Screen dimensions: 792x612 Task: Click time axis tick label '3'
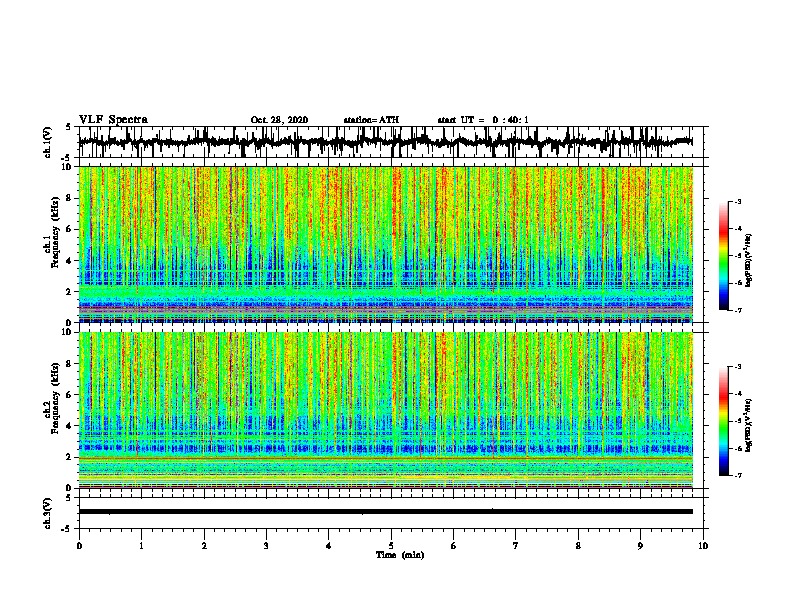coord(266,546)
